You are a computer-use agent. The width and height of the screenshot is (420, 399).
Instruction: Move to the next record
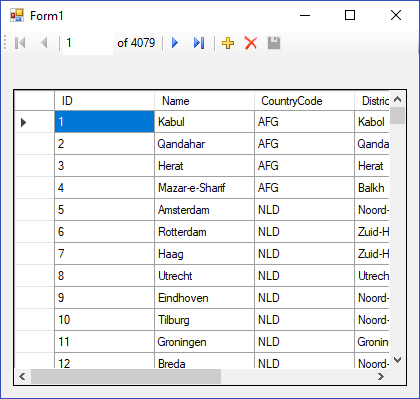click(x=175, y=43)
